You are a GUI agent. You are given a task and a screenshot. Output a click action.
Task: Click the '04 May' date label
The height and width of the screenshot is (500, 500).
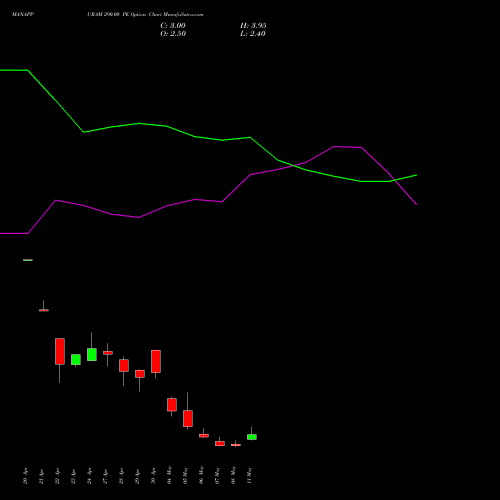click(170, 475)
